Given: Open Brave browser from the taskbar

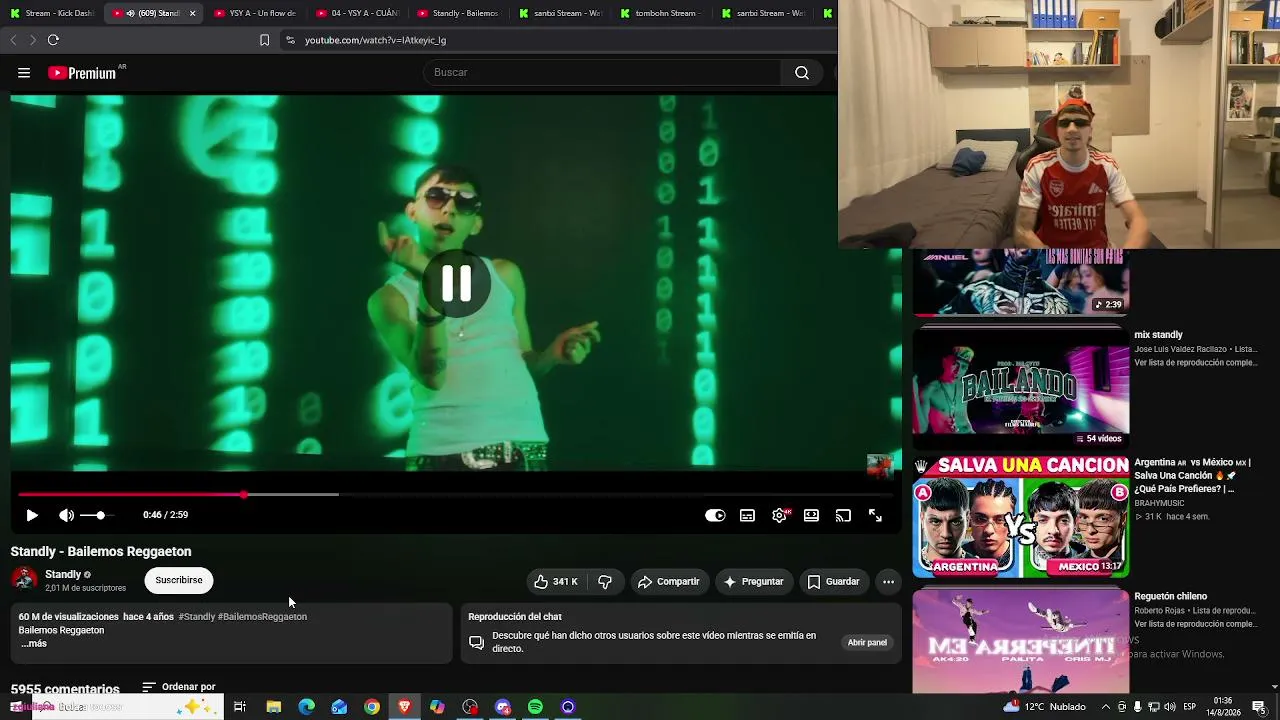Looking at the screenshot, I should 404,707.
